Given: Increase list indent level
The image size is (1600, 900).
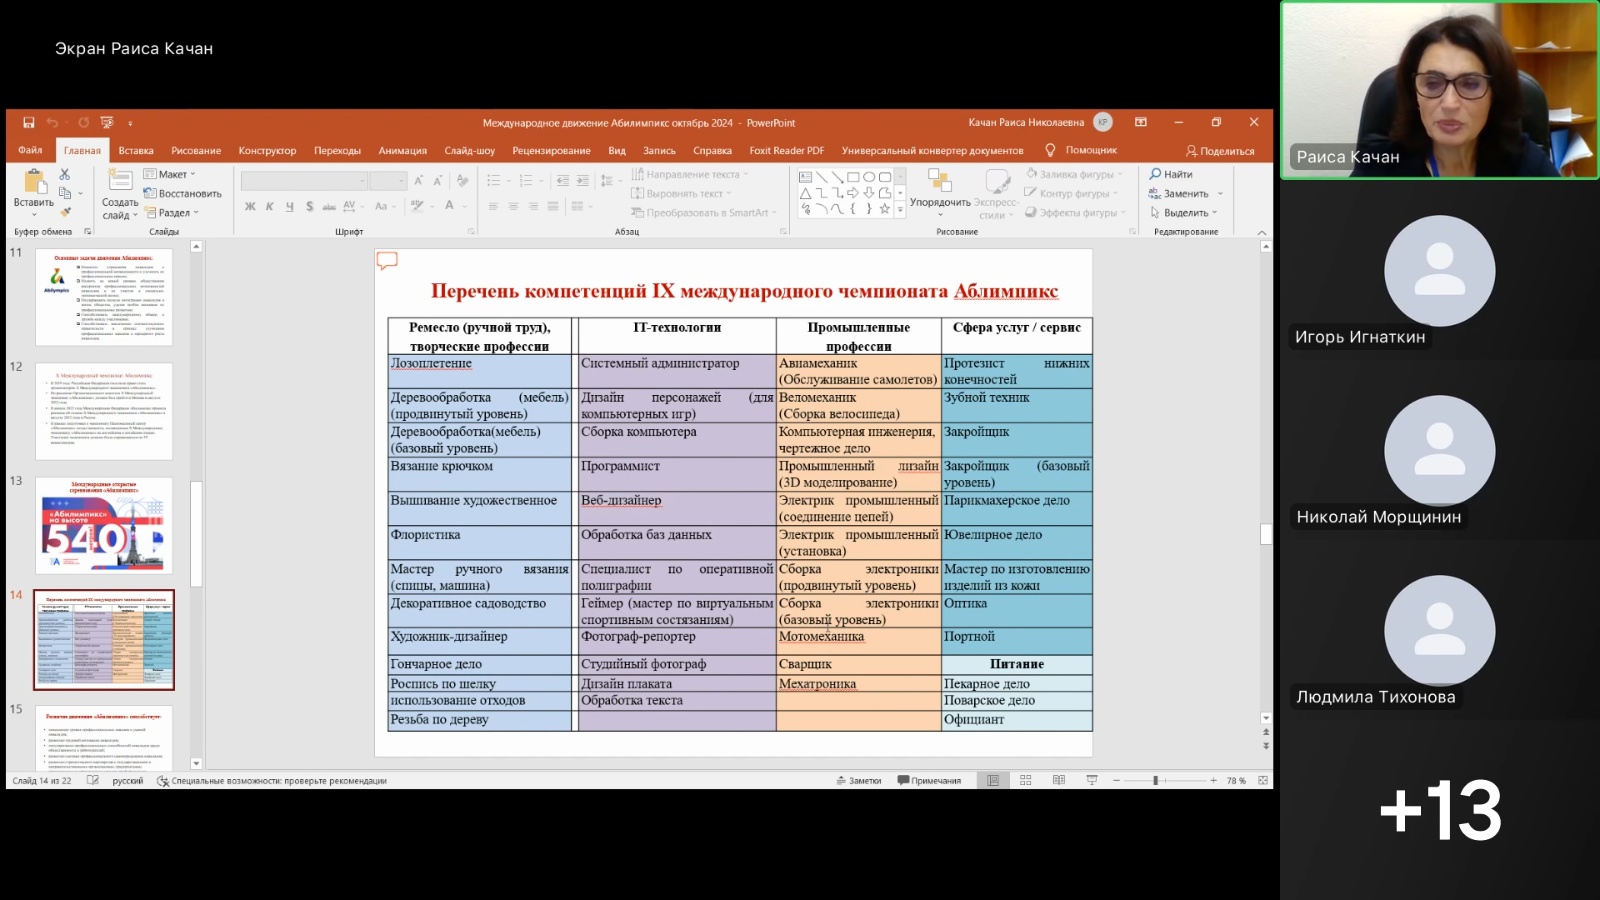Looking at the screenshot, I should pyautogui.click(x=582, y=180).
